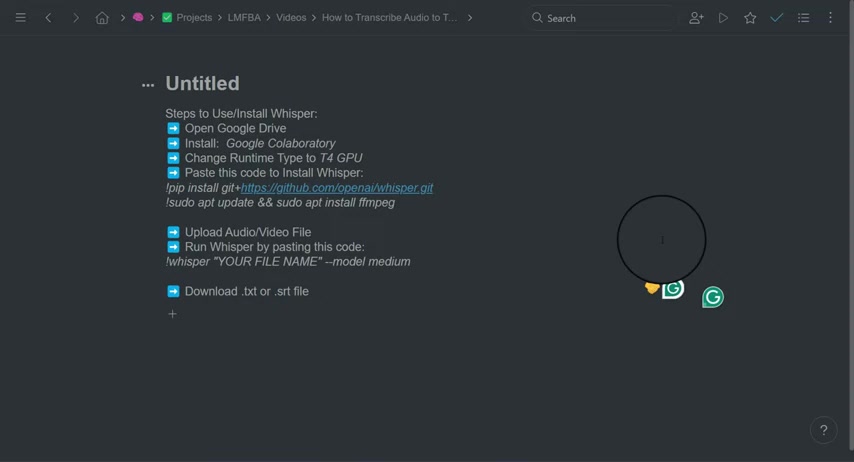Open 'How to Transcribe Audio to T...' breadcrumb

tap(389, 17)
